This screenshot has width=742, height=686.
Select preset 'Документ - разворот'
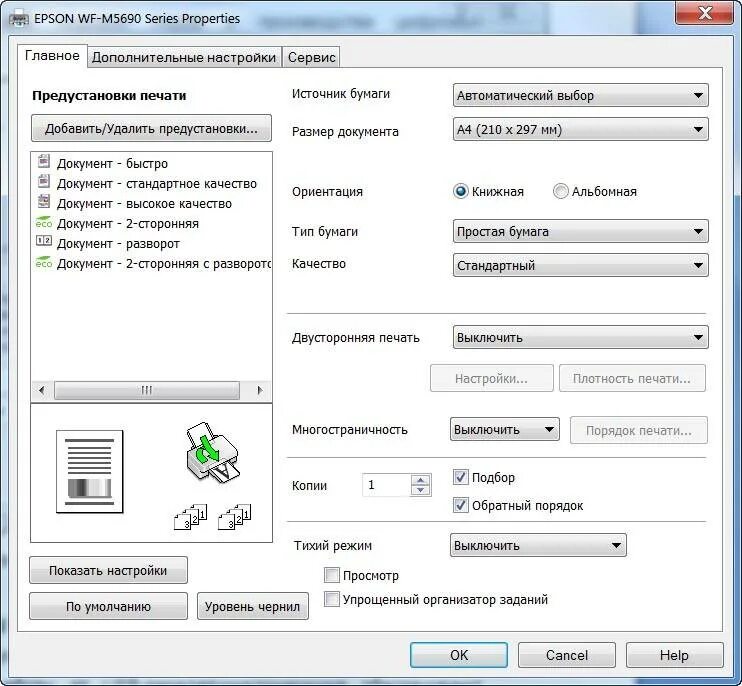118,244
